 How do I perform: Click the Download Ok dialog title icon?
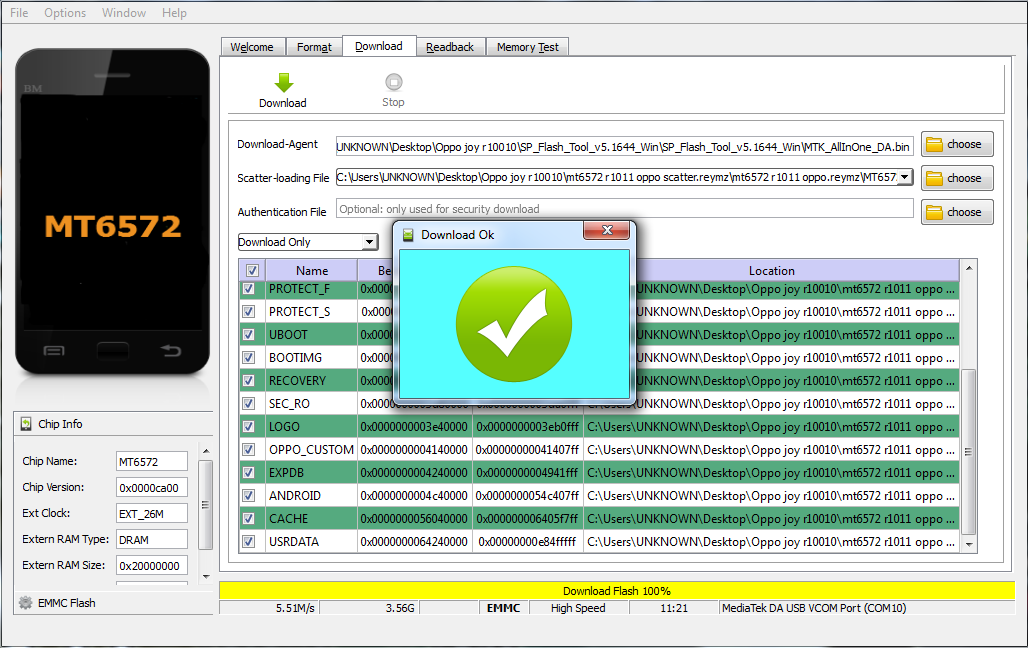(408, 235)
